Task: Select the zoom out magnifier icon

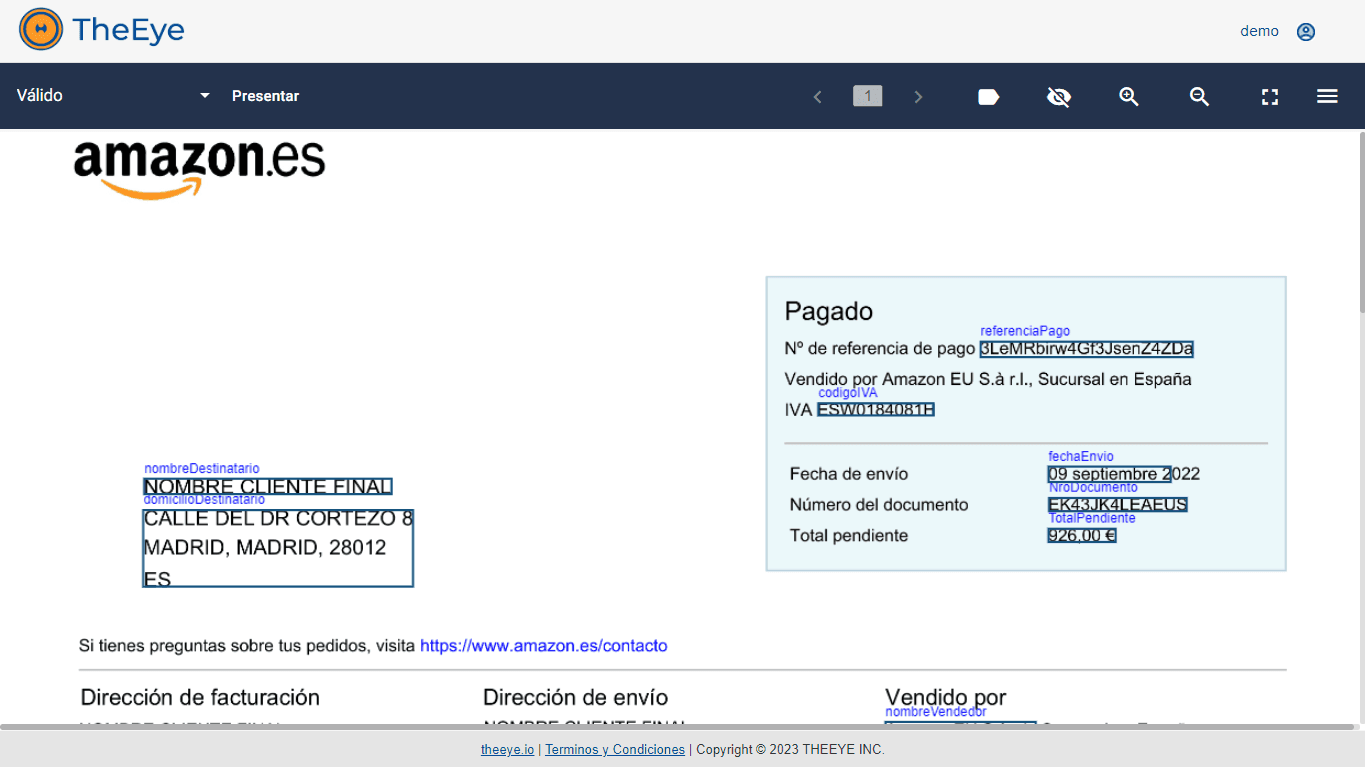Action: point(1199,96)
